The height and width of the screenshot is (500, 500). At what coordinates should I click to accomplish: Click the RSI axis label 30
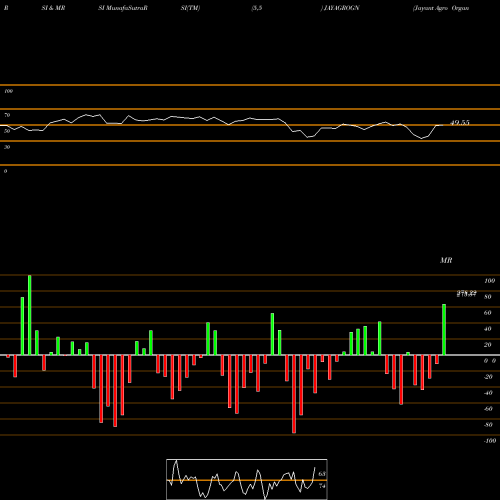pyautogui.click(x=7, y=147)
